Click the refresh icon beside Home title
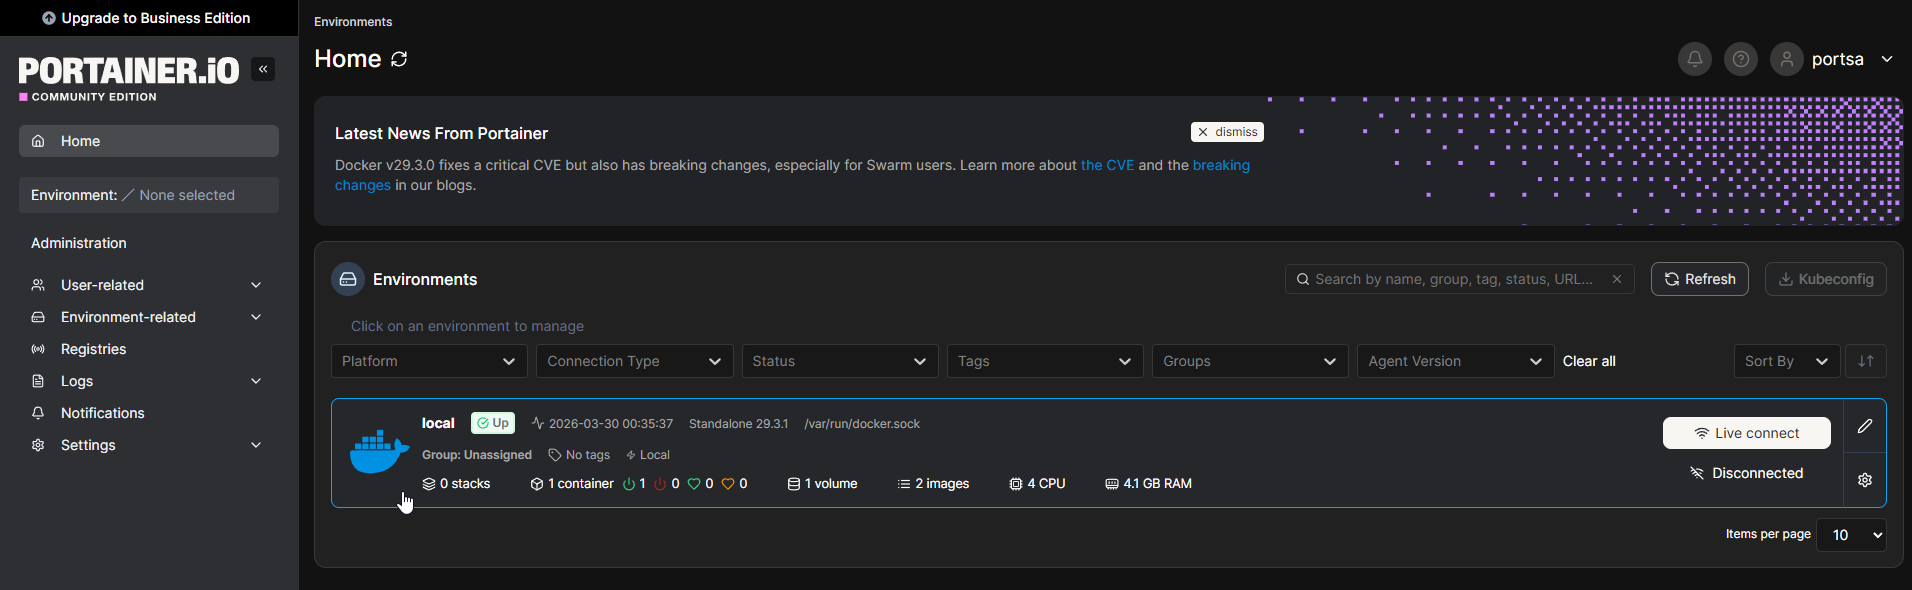The image size is (1912, 590). point(399,59)
